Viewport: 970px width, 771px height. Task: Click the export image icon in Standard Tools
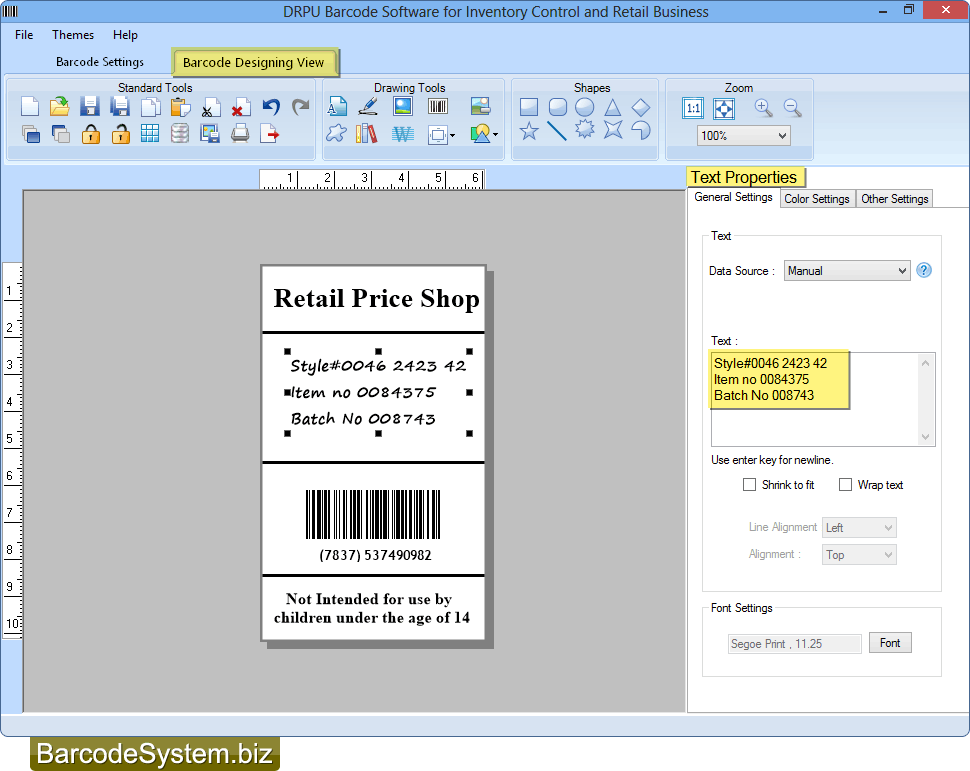210,133
